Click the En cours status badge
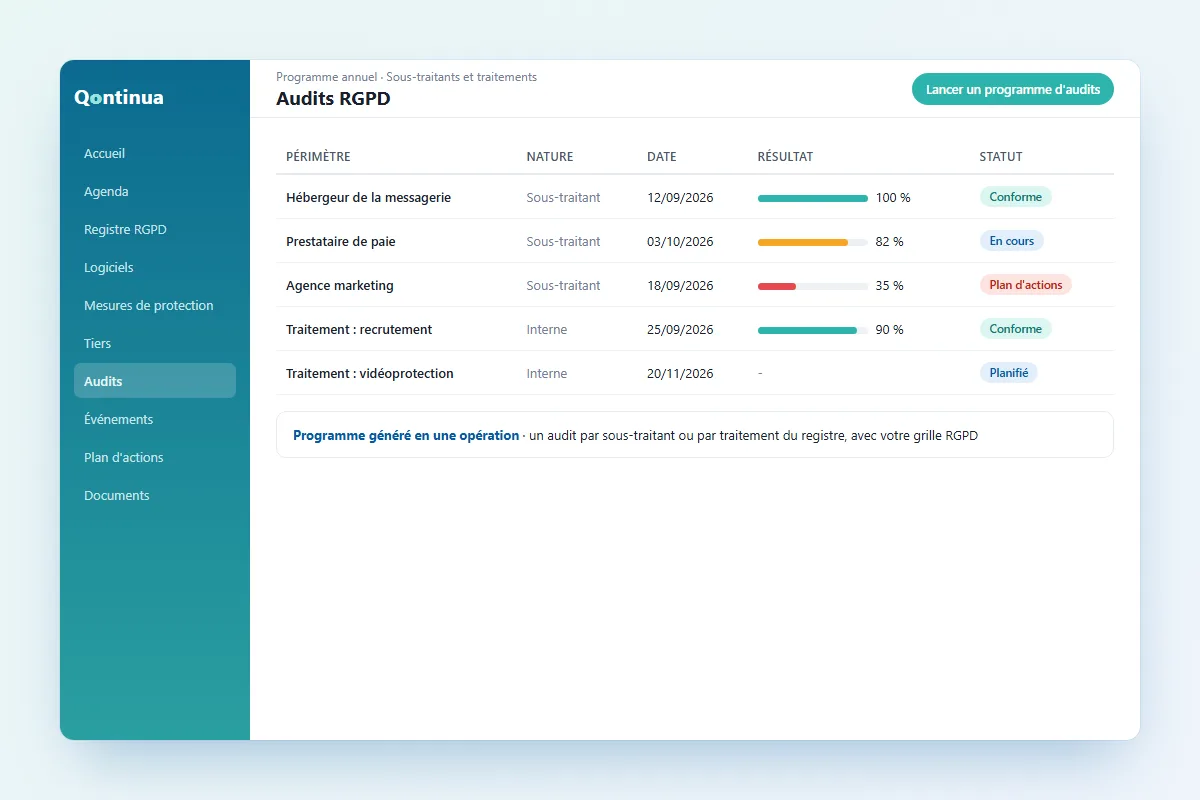This screenshot has height=800, width=1200. pos(1011,241)
